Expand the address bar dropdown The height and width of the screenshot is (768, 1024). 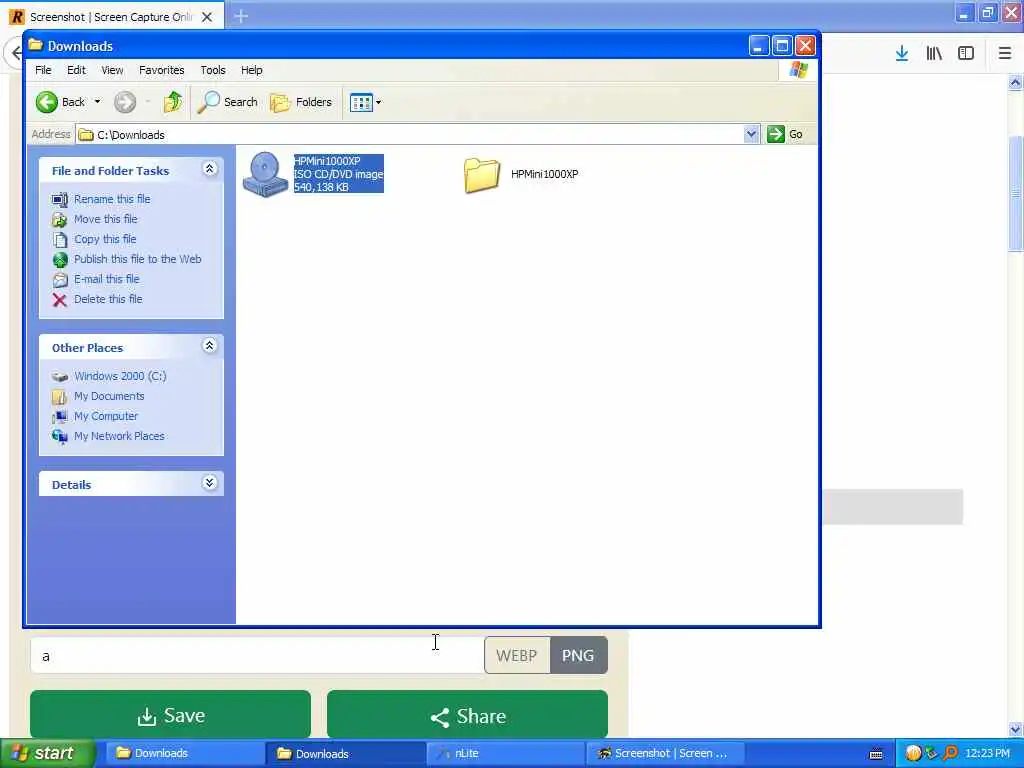click(751, 134)
